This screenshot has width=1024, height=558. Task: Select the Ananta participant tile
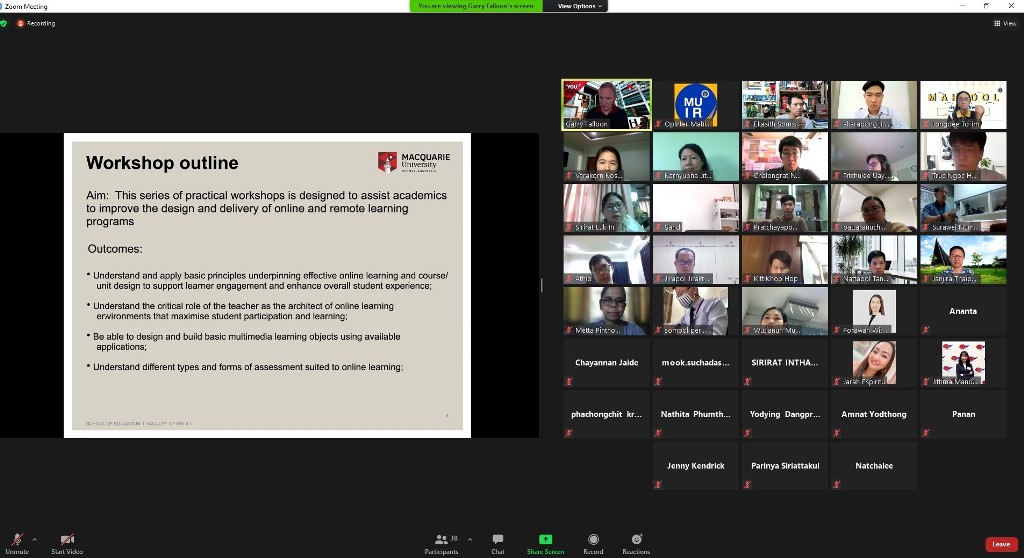963,311
